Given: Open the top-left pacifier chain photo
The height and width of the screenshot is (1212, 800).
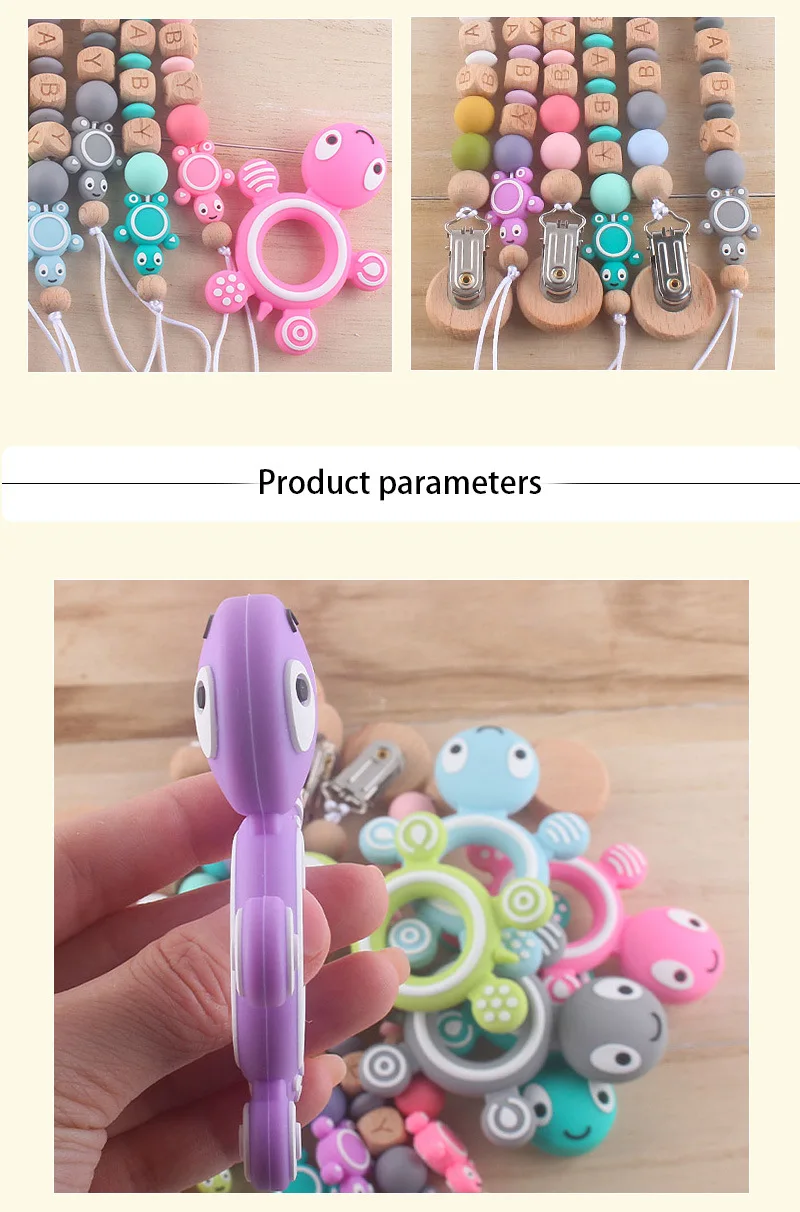Looking at the screenshot, I should click(210, 195).
